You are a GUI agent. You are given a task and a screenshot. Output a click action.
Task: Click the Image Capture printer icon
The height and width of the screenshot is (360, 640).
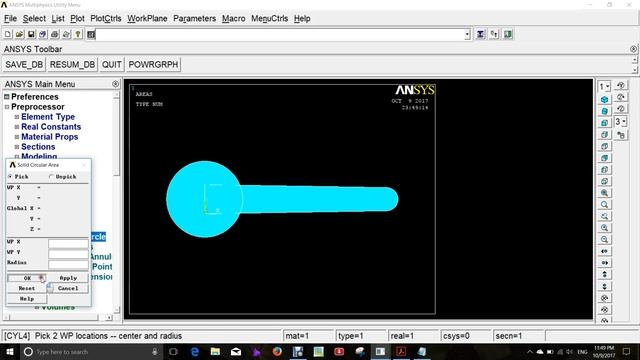coord(55,34)
